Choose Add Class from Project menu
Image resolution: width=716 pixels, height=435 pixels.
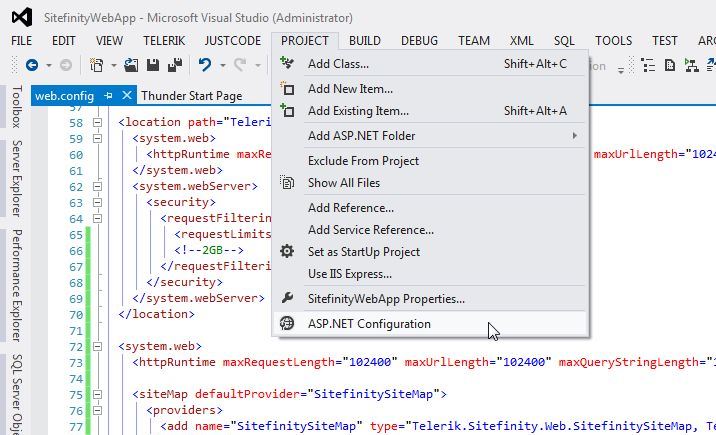(338, 64)
